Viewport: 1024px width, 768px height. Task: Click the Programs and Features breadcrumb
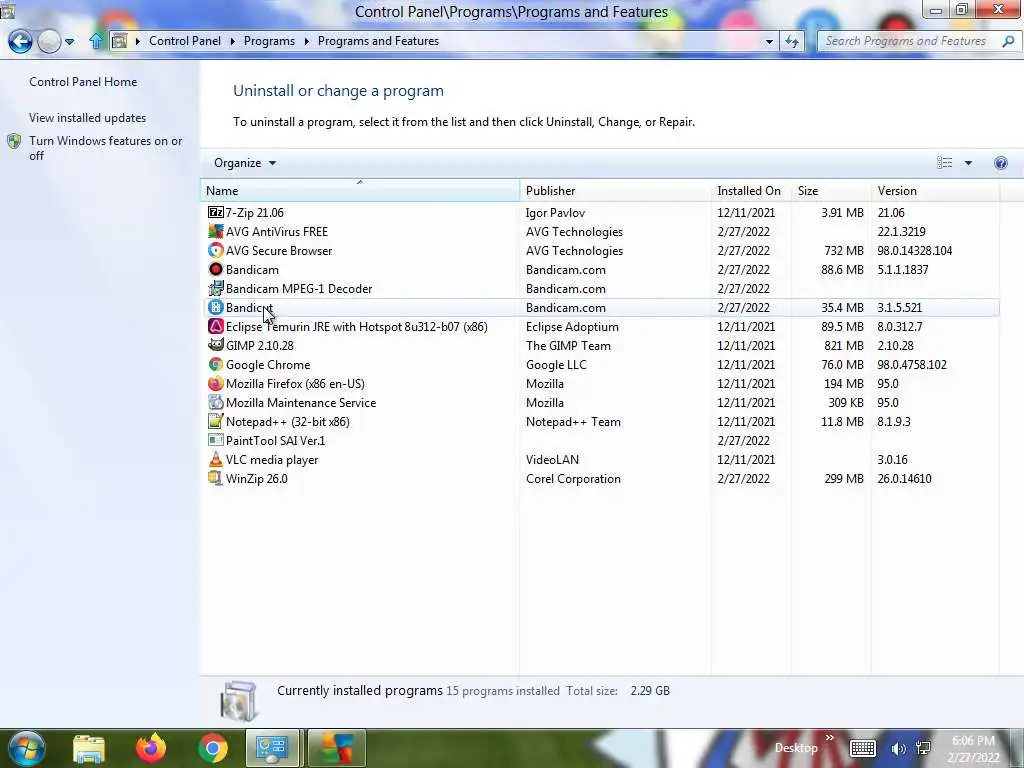coord(378,41)
